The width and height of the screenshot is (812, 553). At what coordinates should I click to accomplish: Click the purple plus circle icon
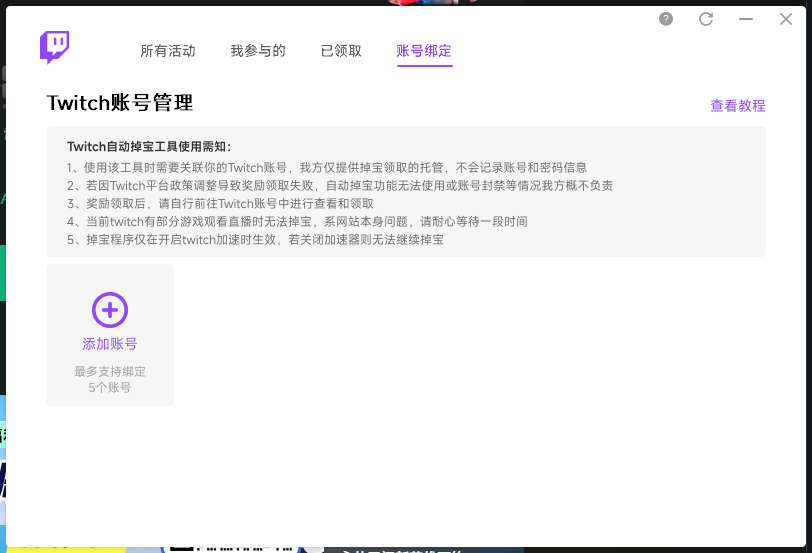(x=110, y=310)
